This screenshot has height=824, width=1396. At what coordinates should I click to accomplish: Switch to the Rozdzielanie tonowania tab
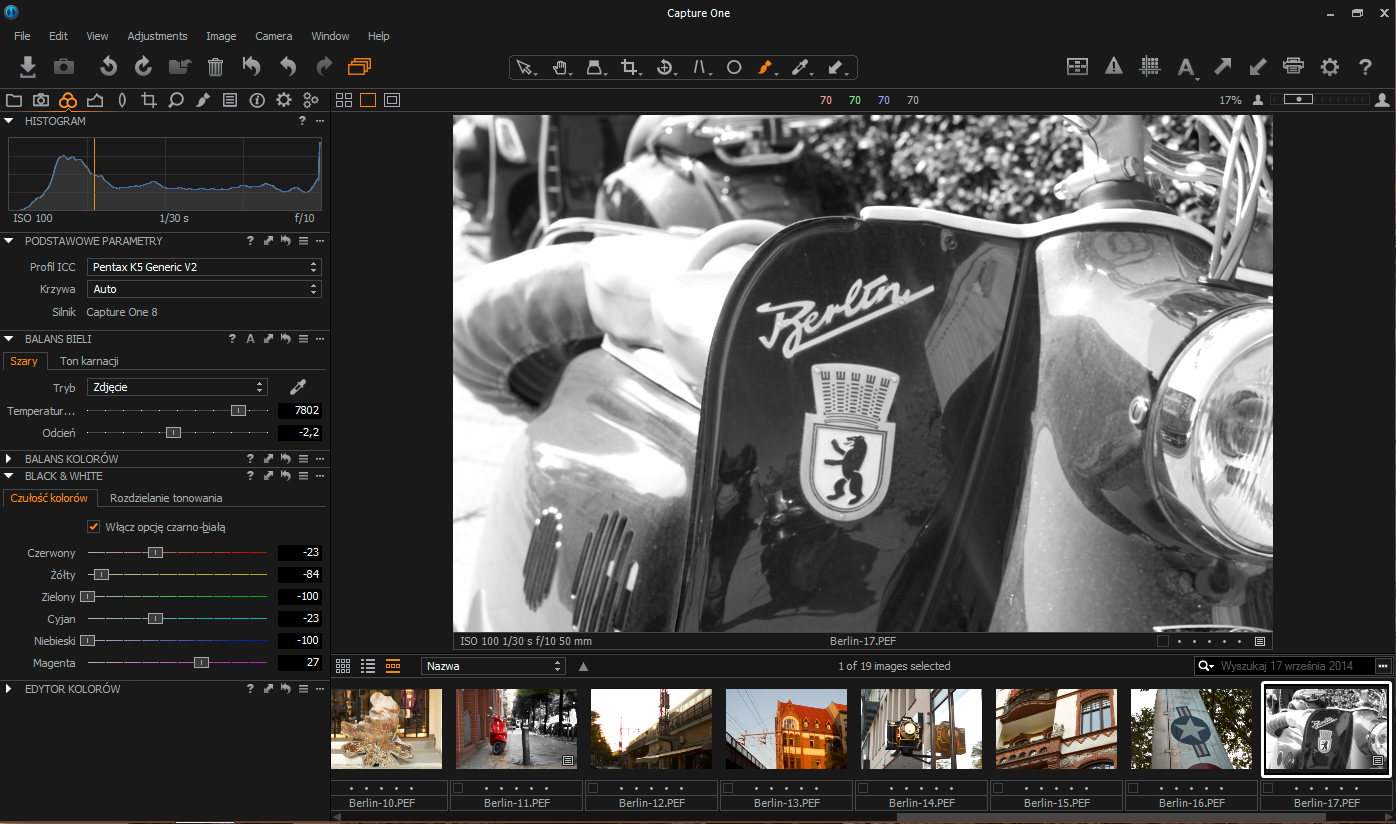click(x=166, y=498)
